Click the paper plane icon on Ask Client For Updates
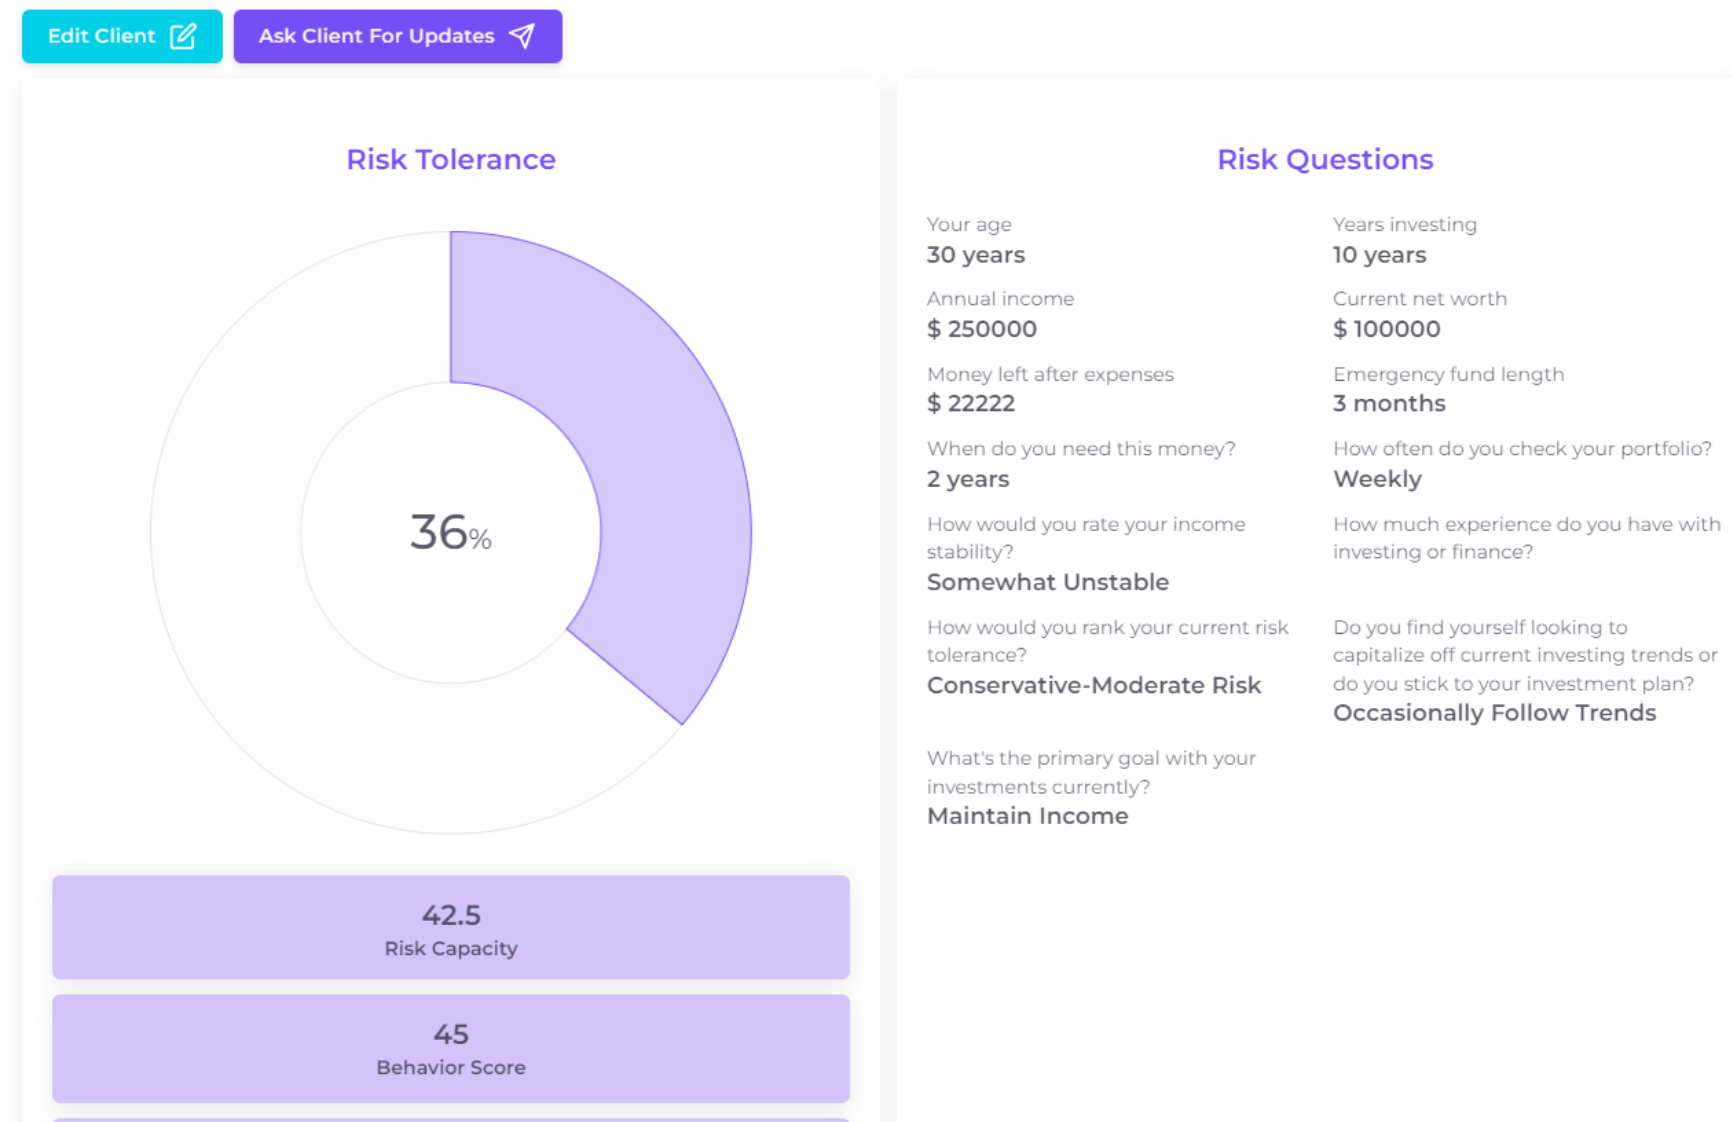1732x1122 pixels. pyautogui.click(x=522, y=35)
